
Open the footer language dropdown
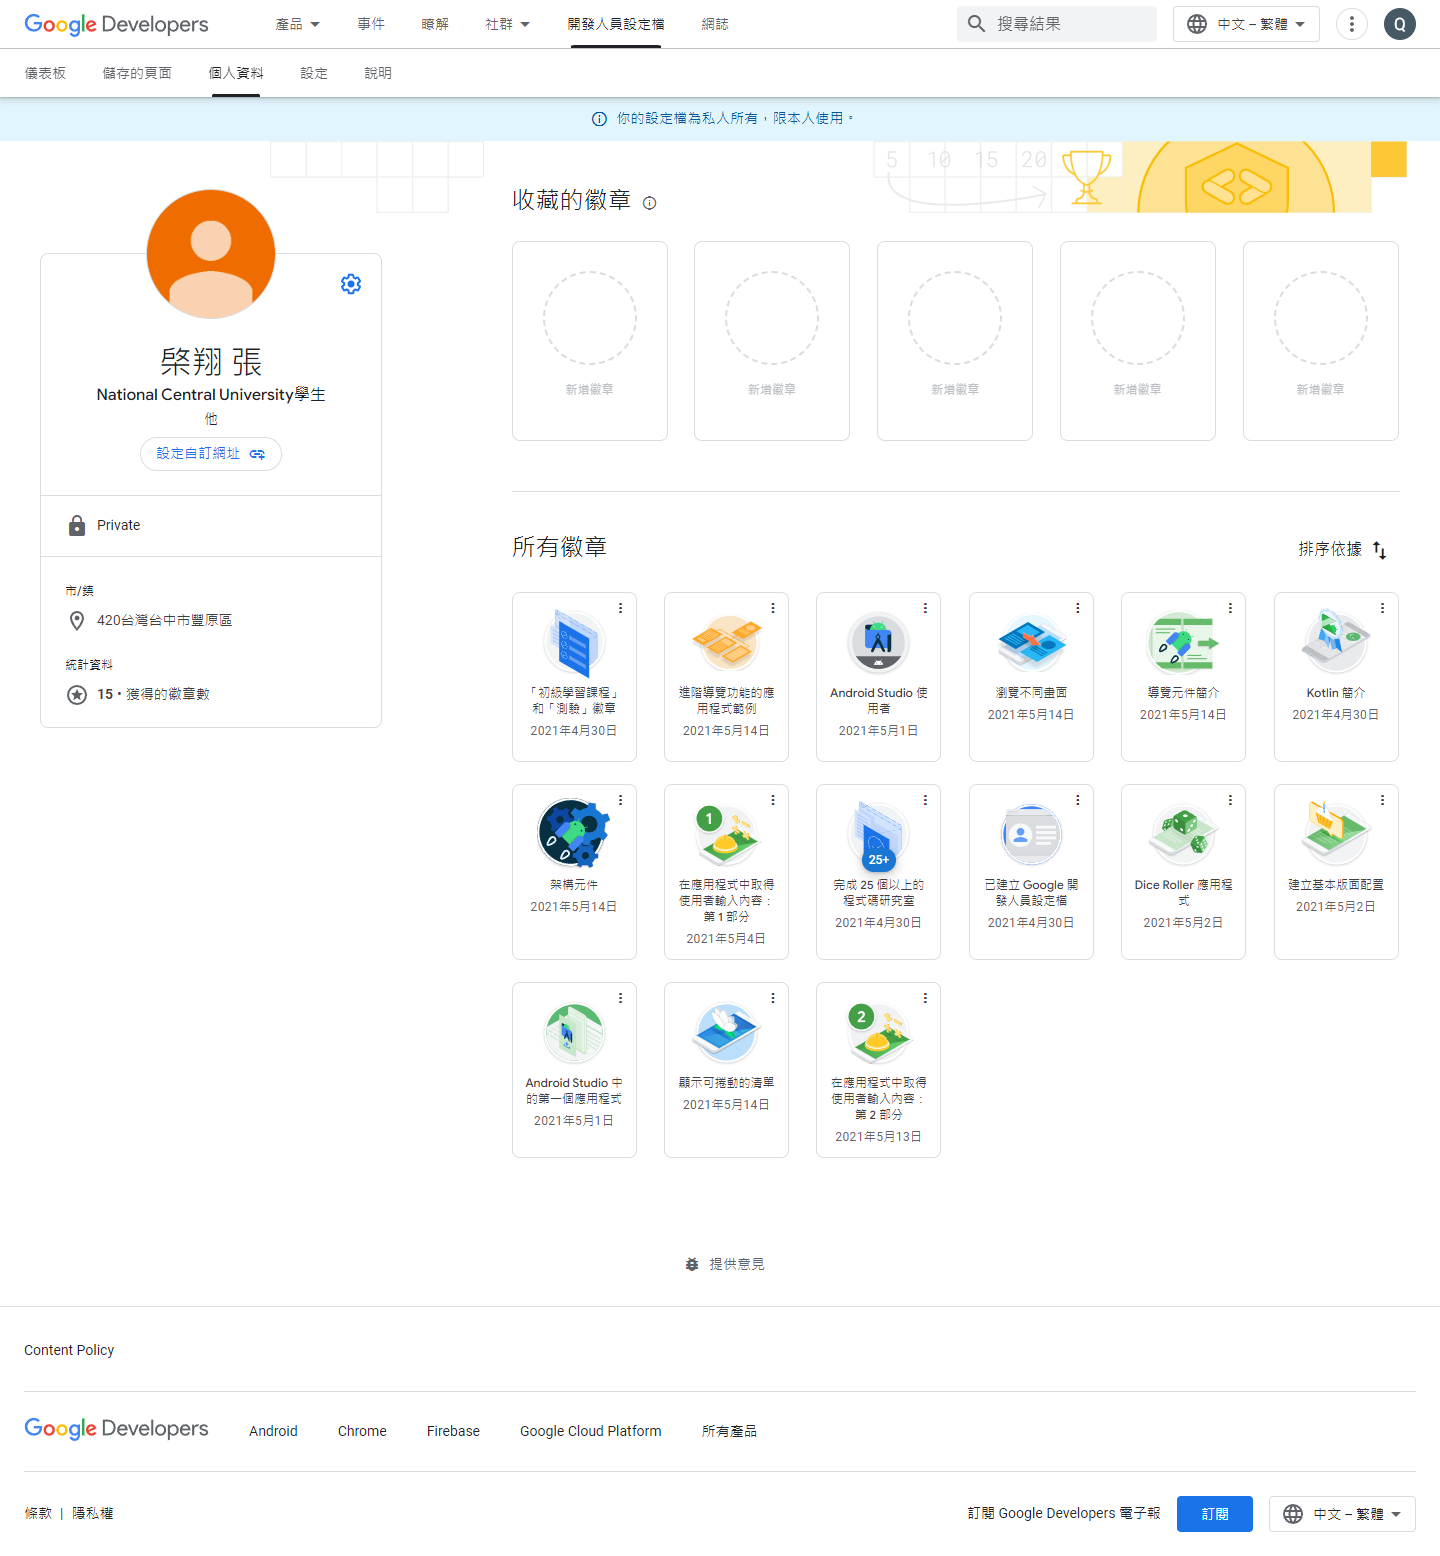(1342, 1514)
